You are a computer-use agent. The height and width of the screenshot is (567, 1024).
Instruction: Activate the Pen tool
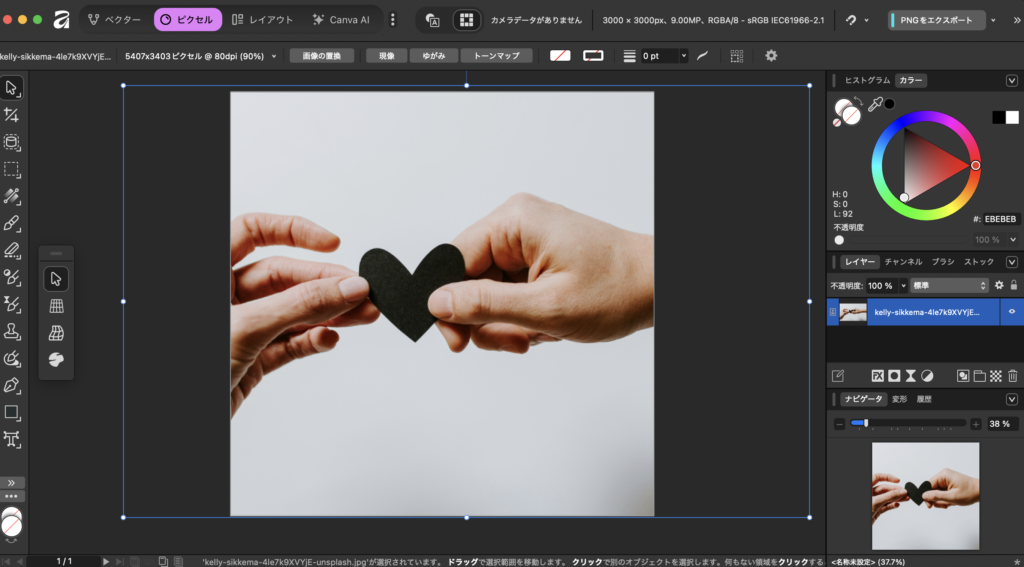coord(12,385)
